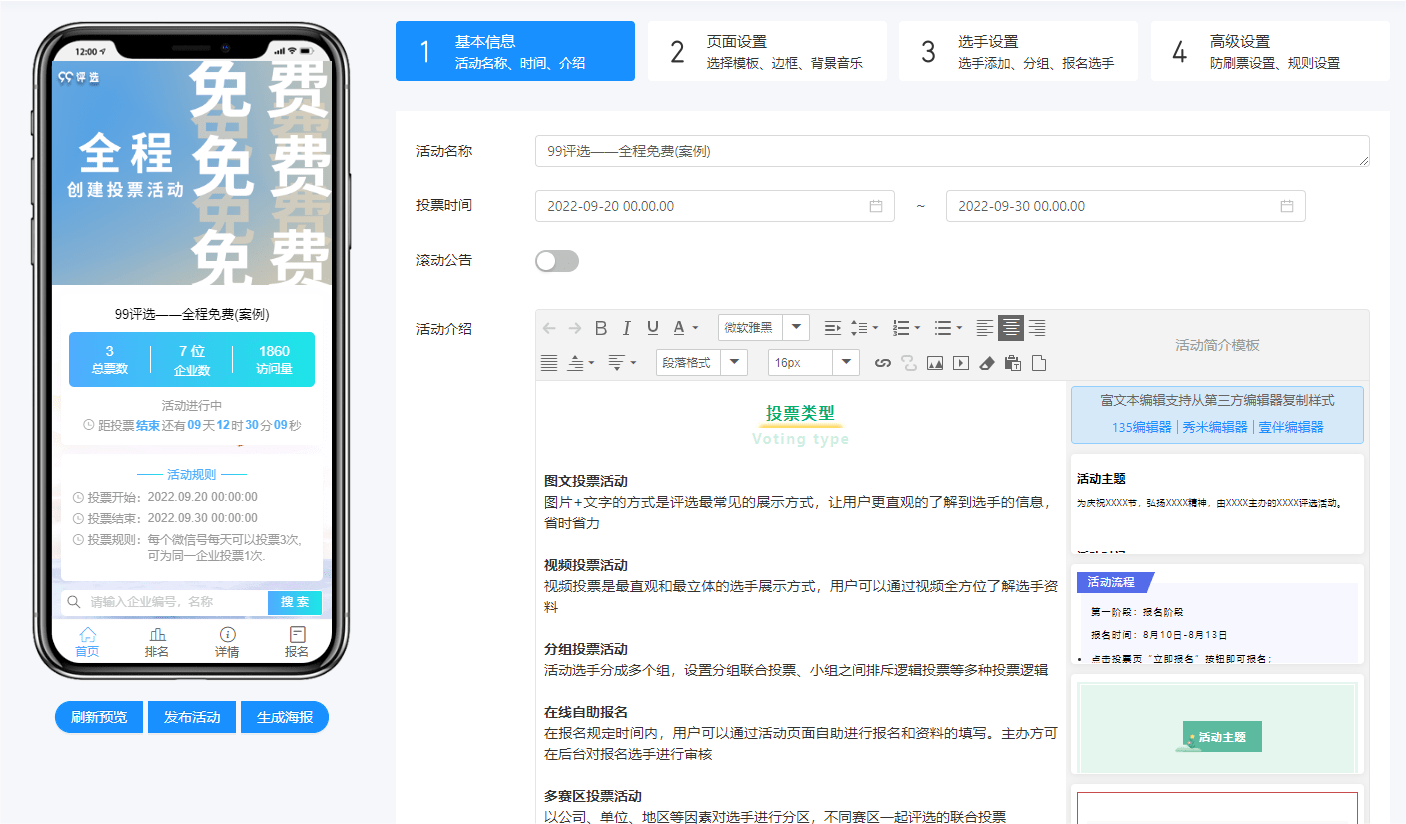Select the 活动主题 text template card

pyautogui.click(x=1217, y=504)
